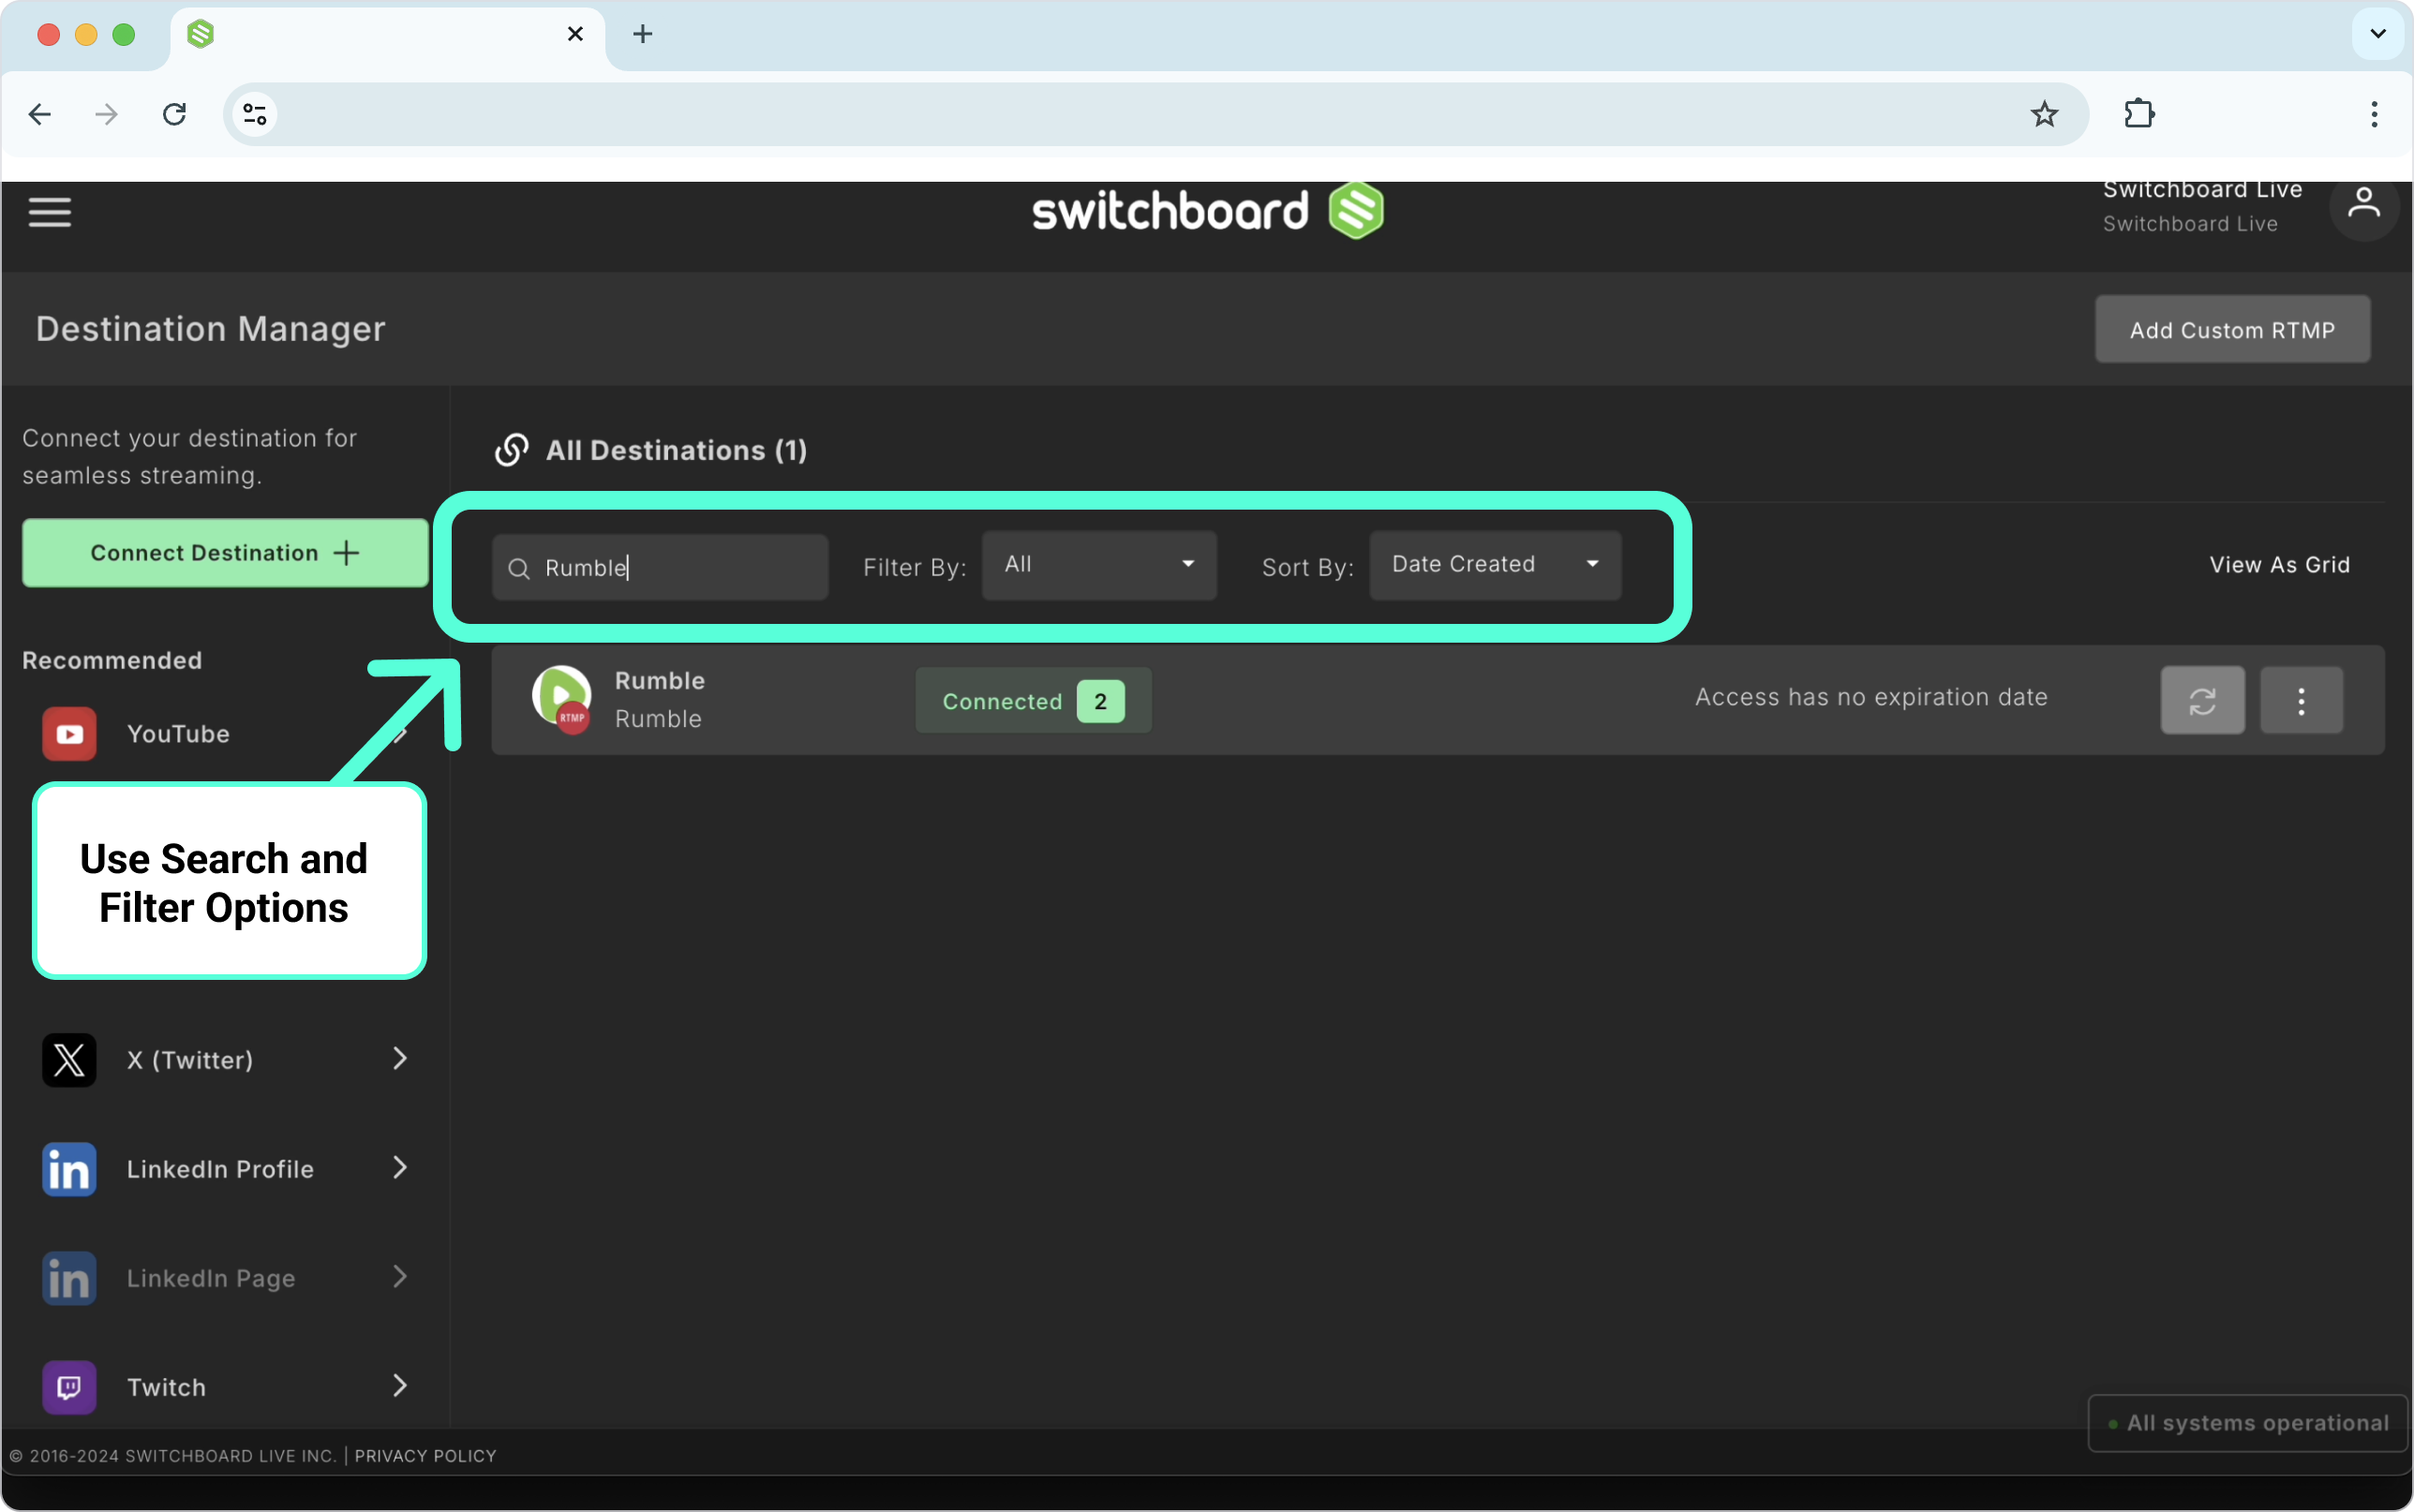Open the Privacy Policy link

click(425, 1456)
